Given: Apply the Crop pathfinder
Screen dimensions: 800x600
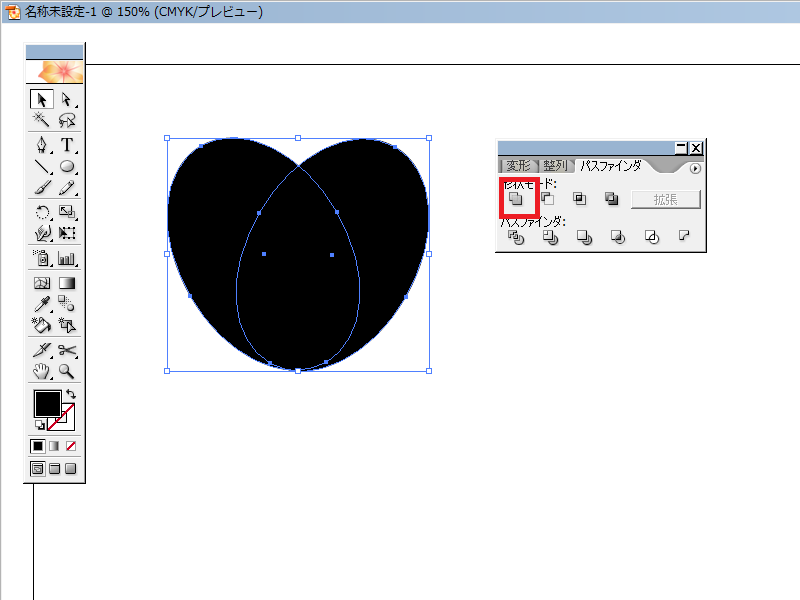Looking at the screenshot, I should coord(618,237).
